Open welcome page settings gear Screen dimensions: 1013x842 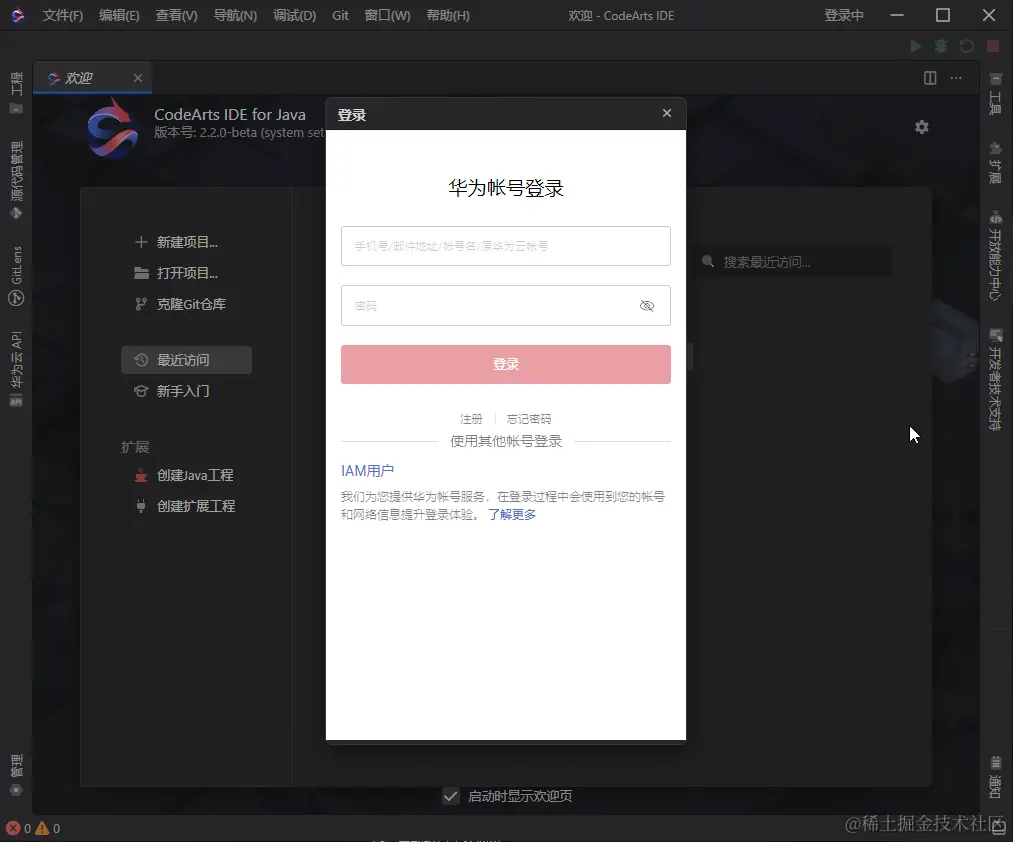[x=922, y=127]
